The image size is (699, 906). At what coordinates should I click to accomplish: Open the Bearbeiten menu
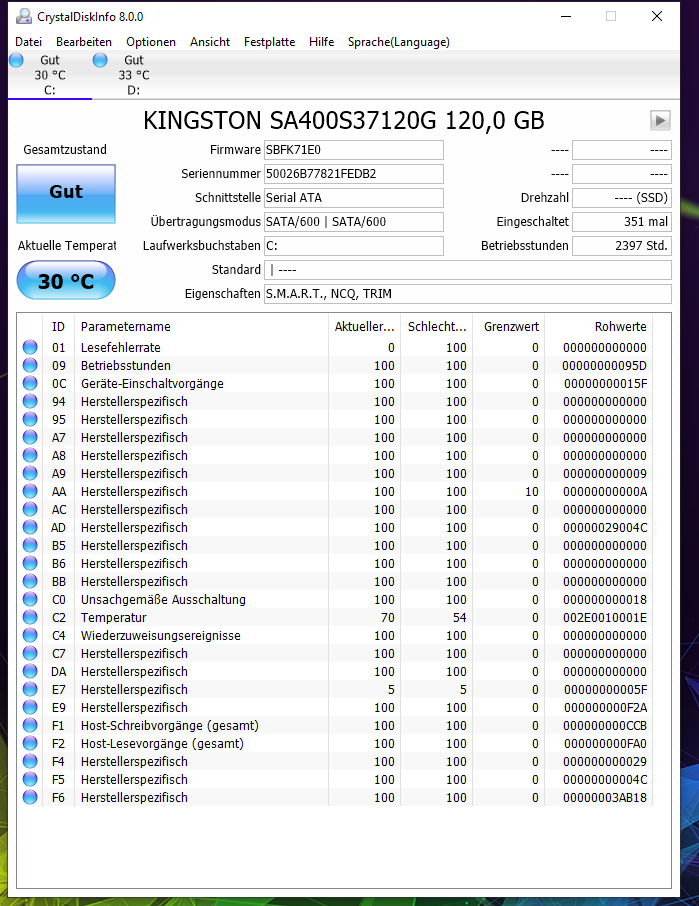[x=84, y=42]
